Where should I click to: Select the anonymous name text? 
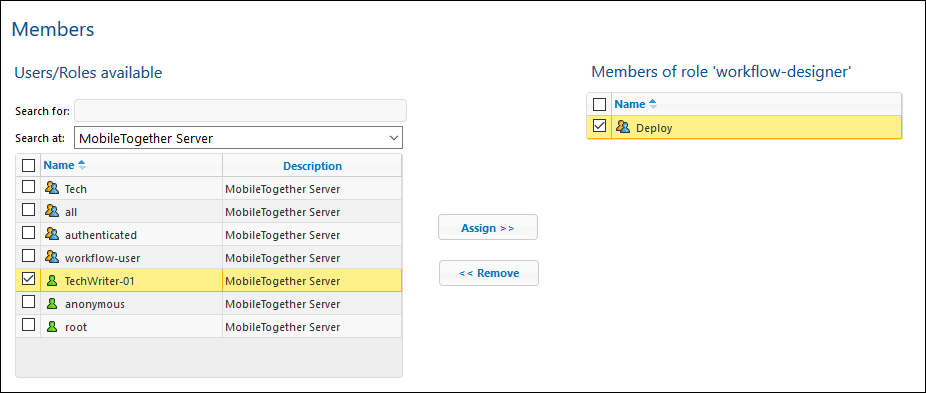pos(94,304)
